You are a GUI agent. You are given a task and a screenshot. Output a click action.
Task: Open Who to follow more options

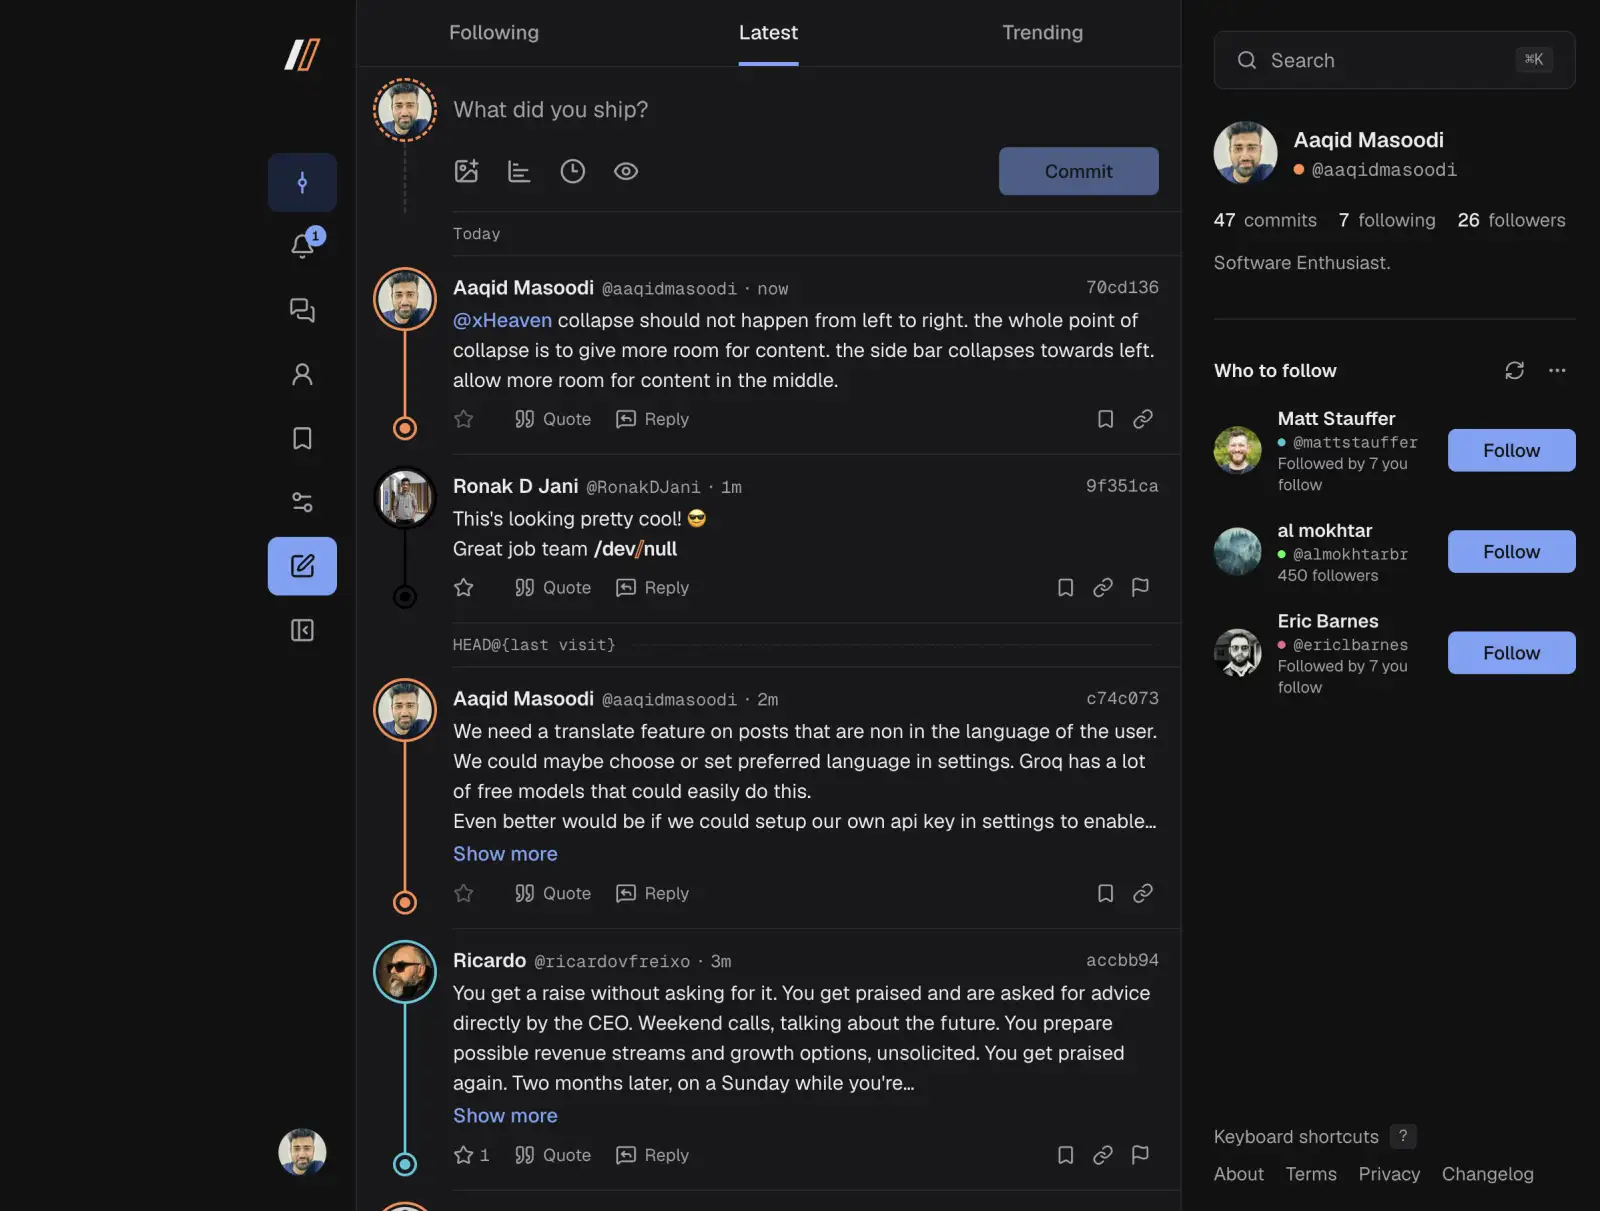[1557, 370]
